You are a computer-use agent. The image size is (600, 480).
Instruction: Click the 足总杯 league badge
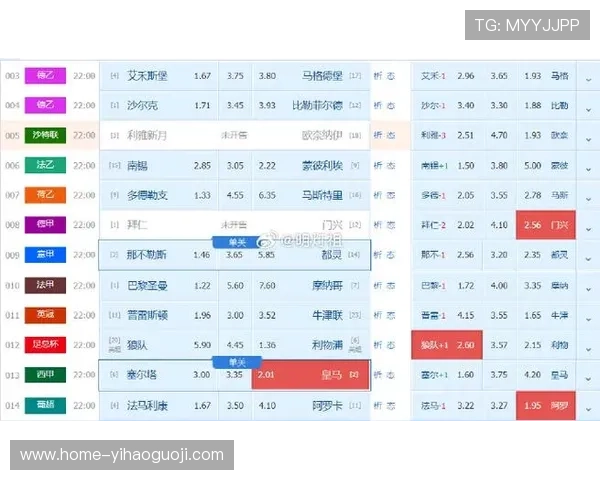click(45, 344)
